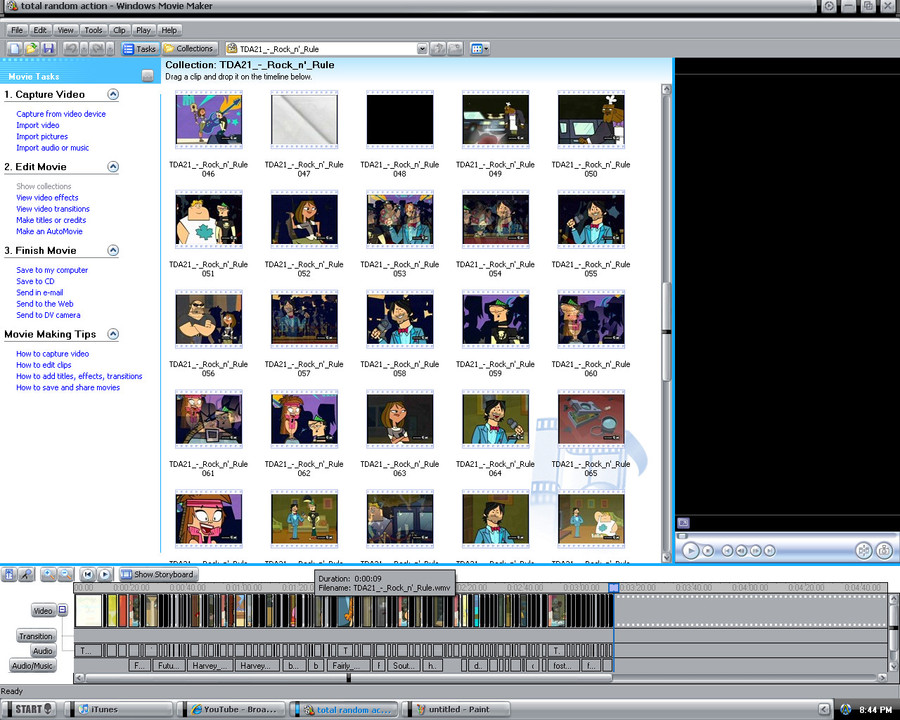Open View video effects link
900x720 pixels.
[x=47, y=198]
